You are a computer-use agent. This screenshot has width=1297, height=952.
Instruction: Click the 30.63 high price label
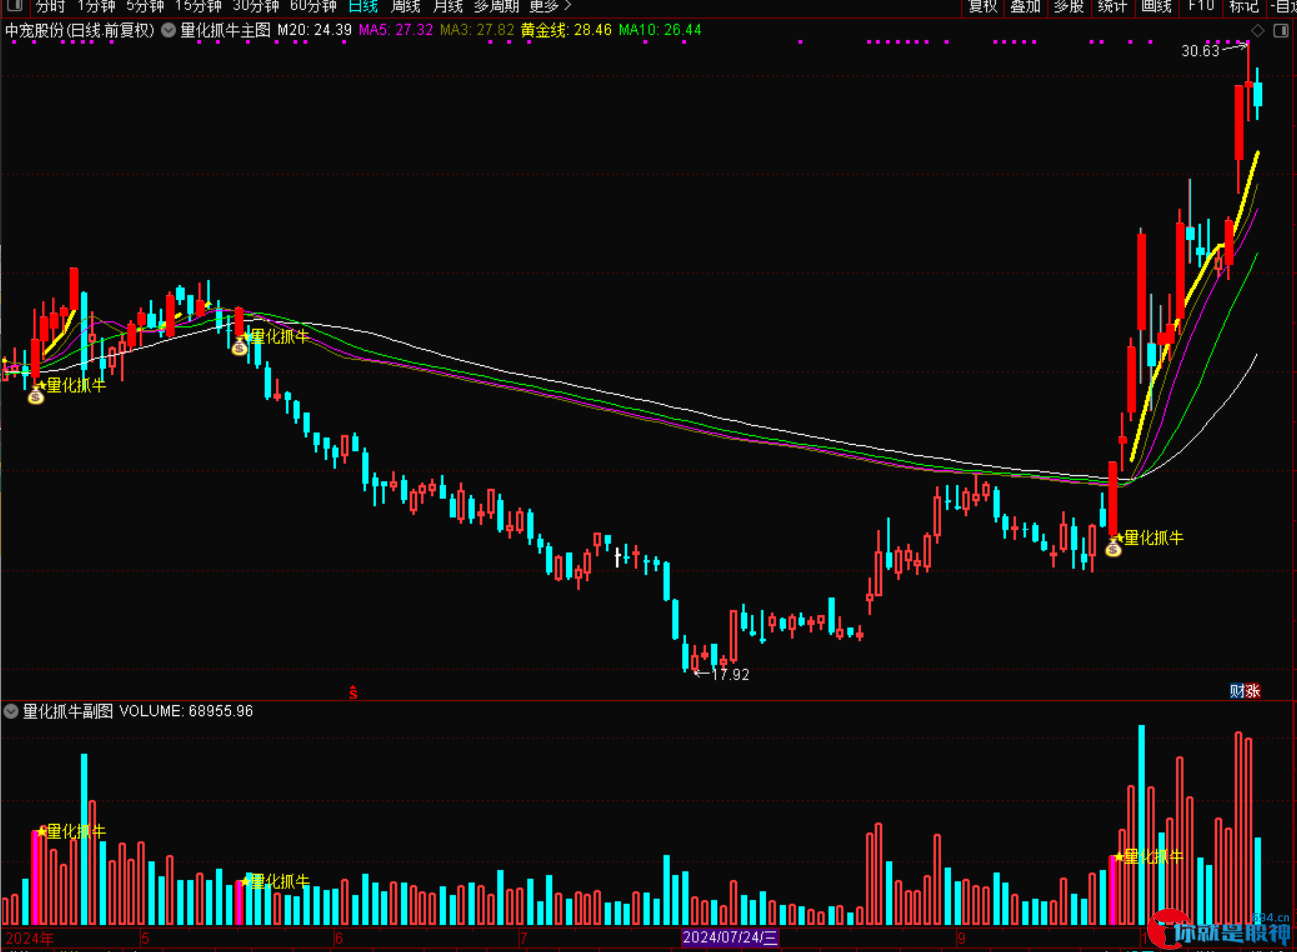click(1200, 51)
